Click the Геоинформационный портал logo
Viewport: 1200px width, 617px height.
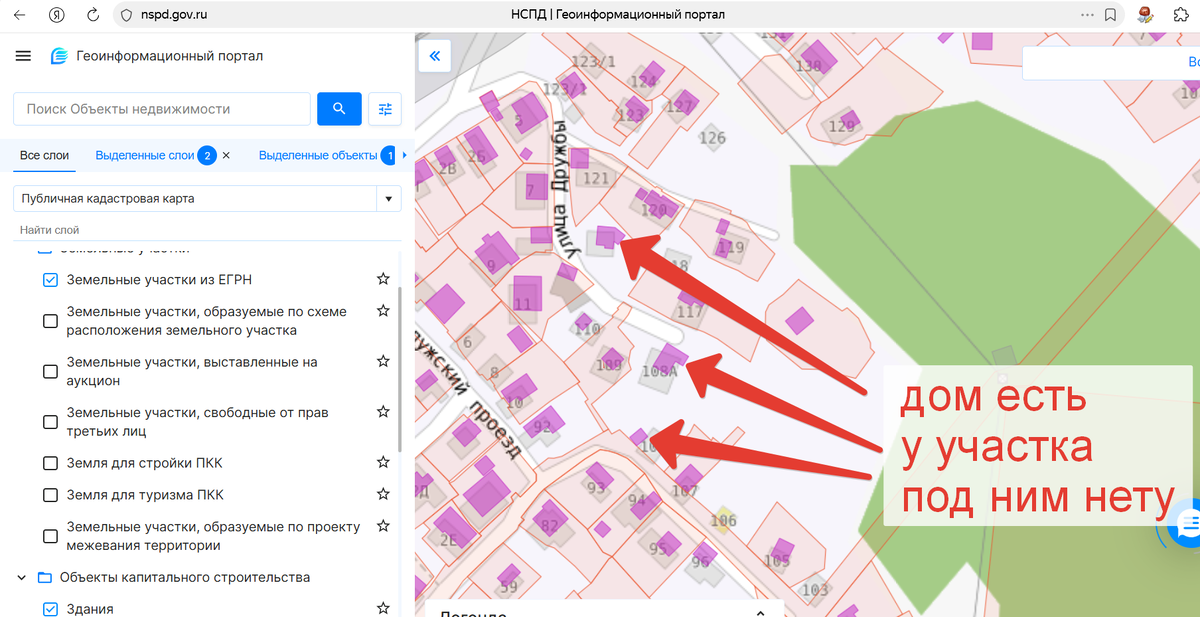point(60,56)
